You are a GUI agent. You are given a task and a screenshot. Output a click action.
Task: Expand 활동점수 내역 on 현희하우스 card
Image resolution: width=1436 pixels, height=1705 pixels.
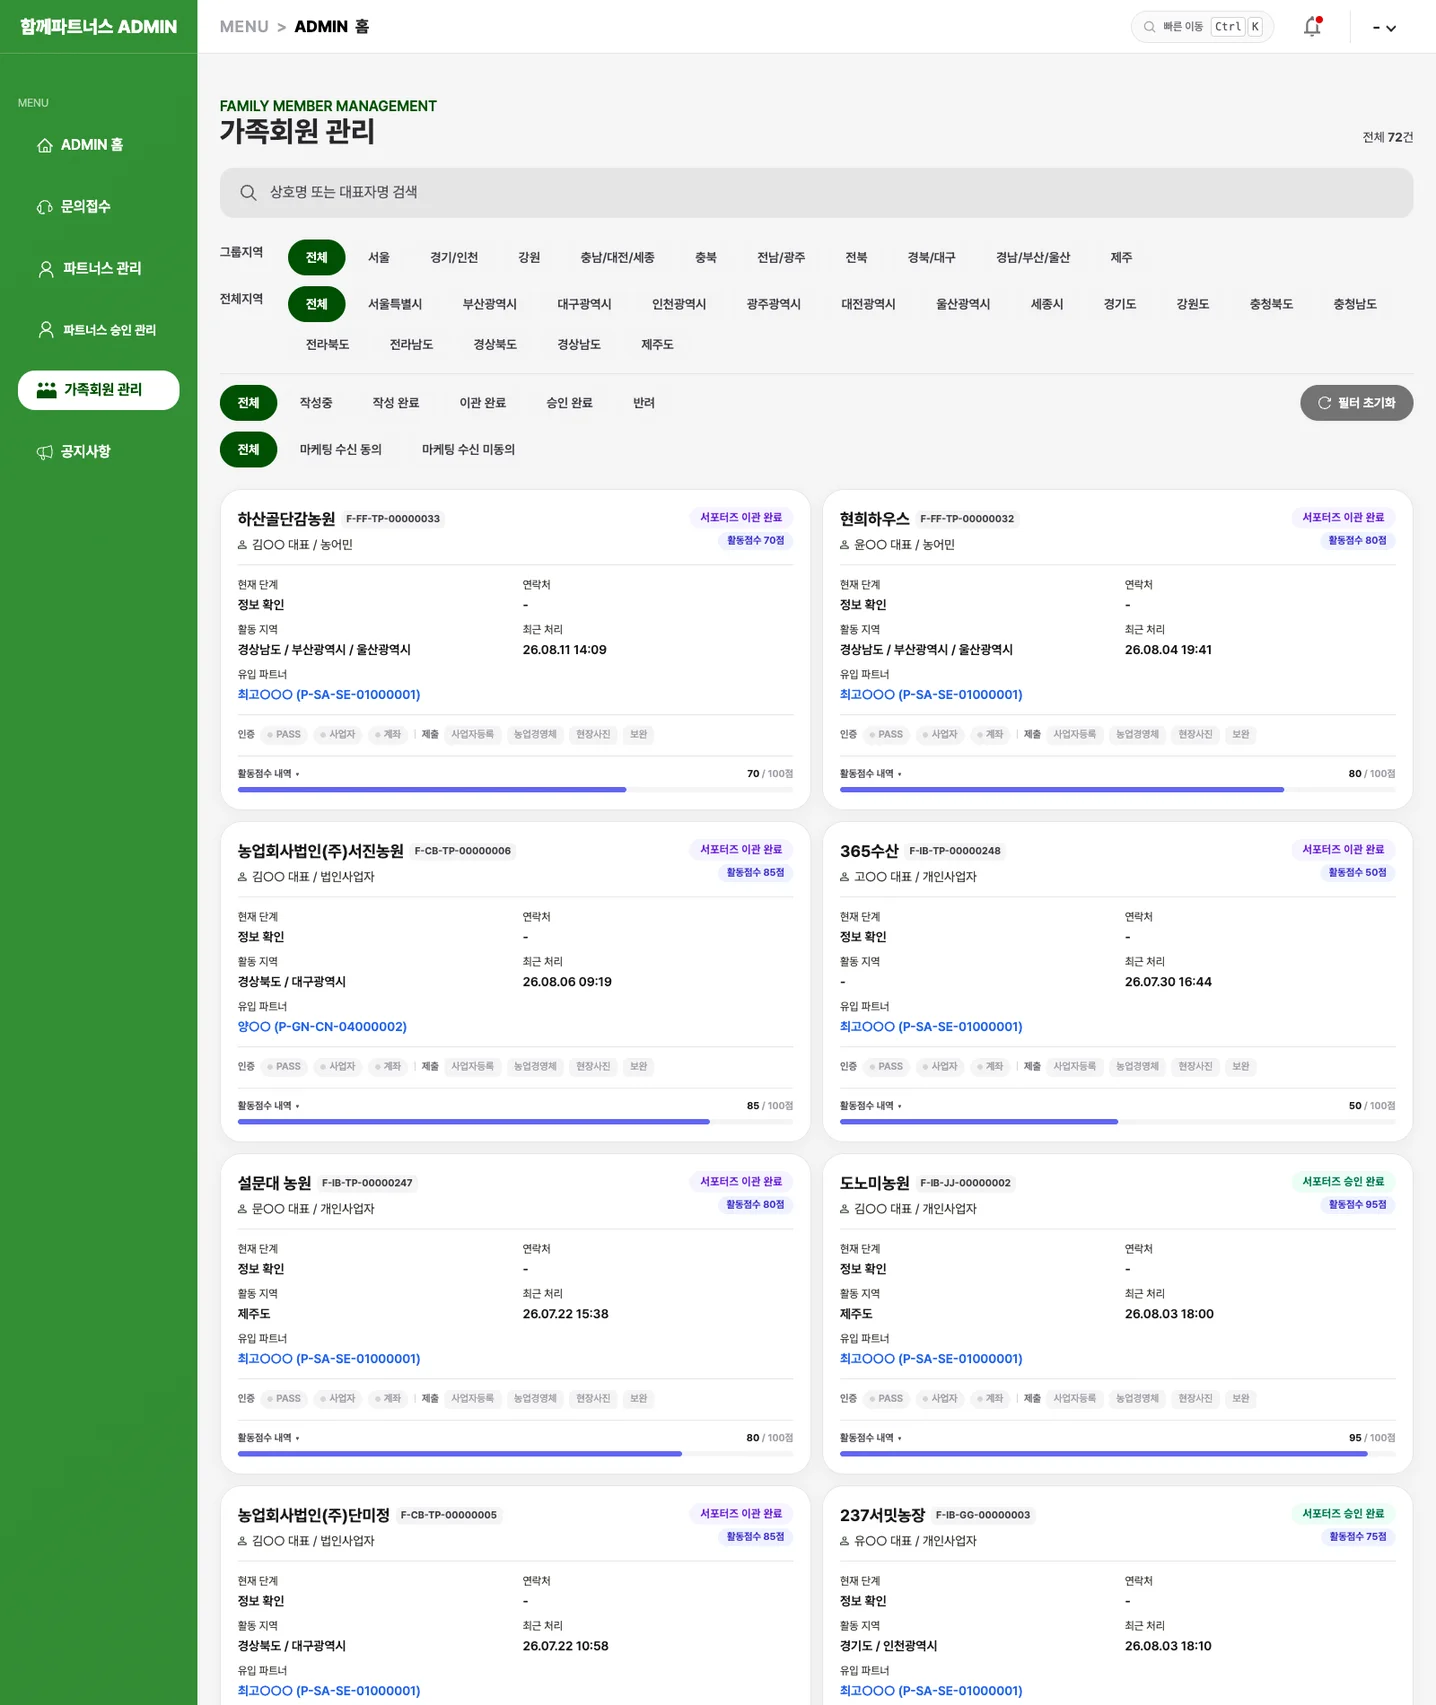coord(870,774)
